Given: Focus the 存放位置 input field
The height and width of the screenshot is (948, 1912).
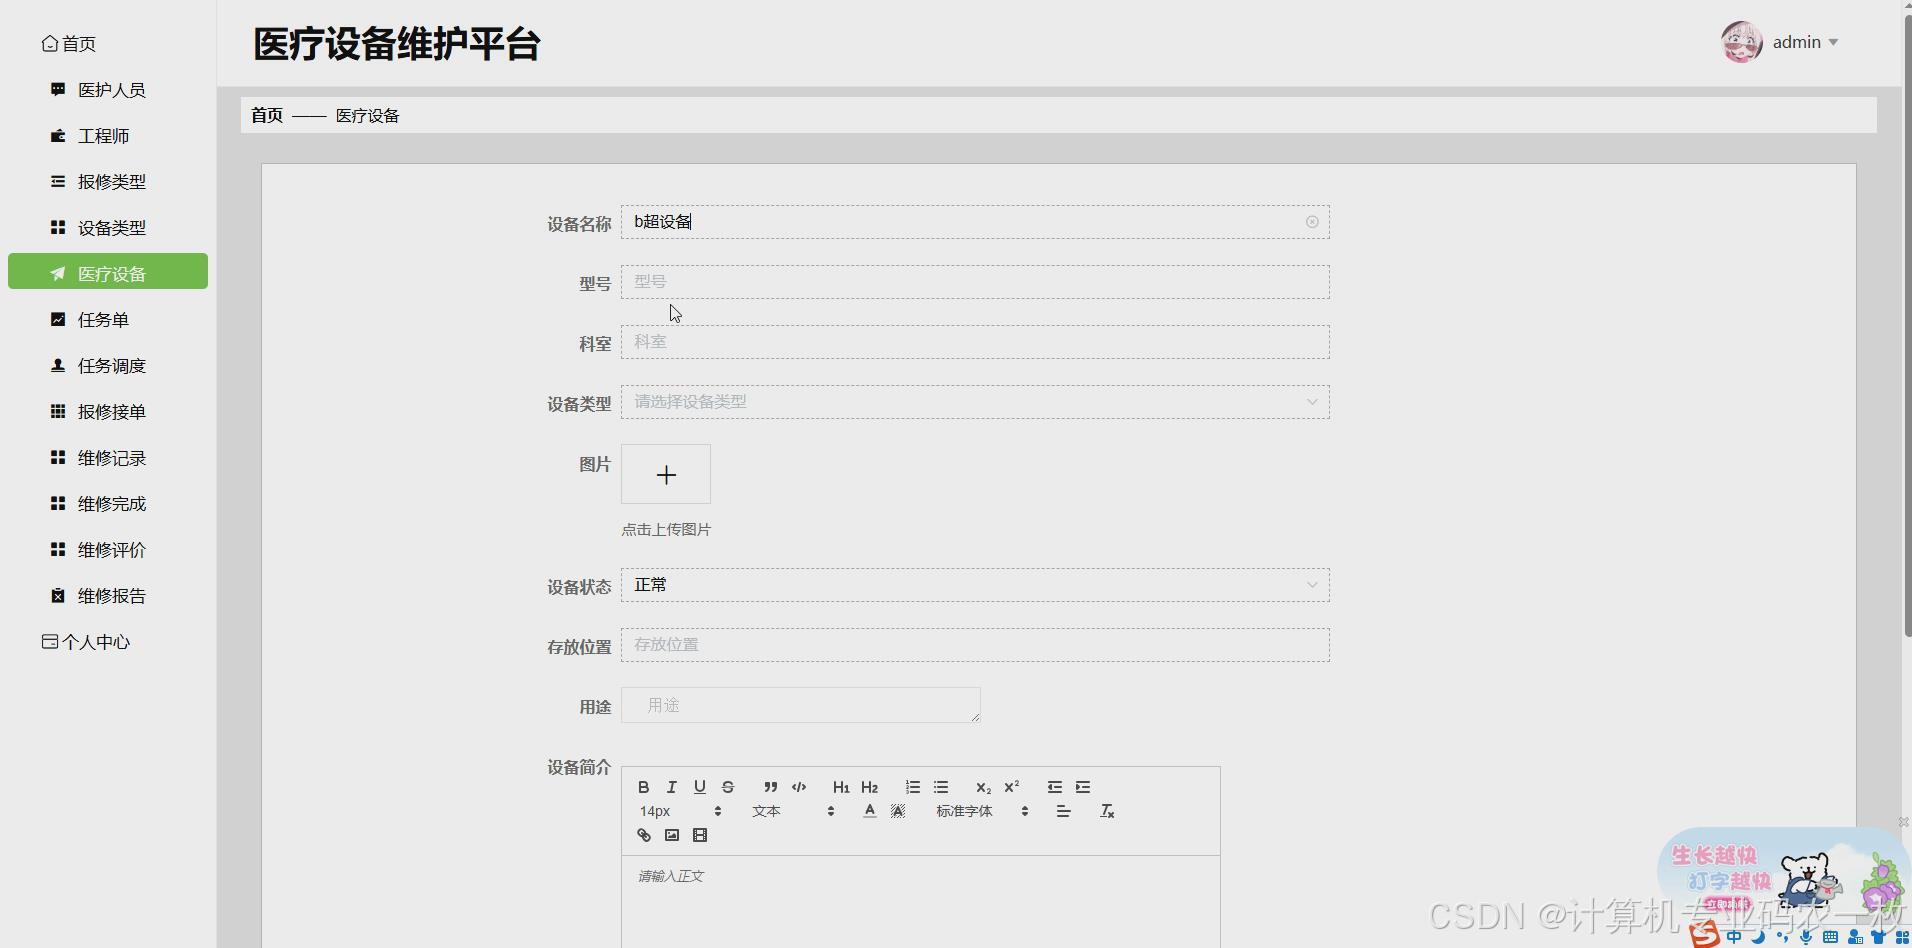Looking at the screenshot, I should point(975,645).
